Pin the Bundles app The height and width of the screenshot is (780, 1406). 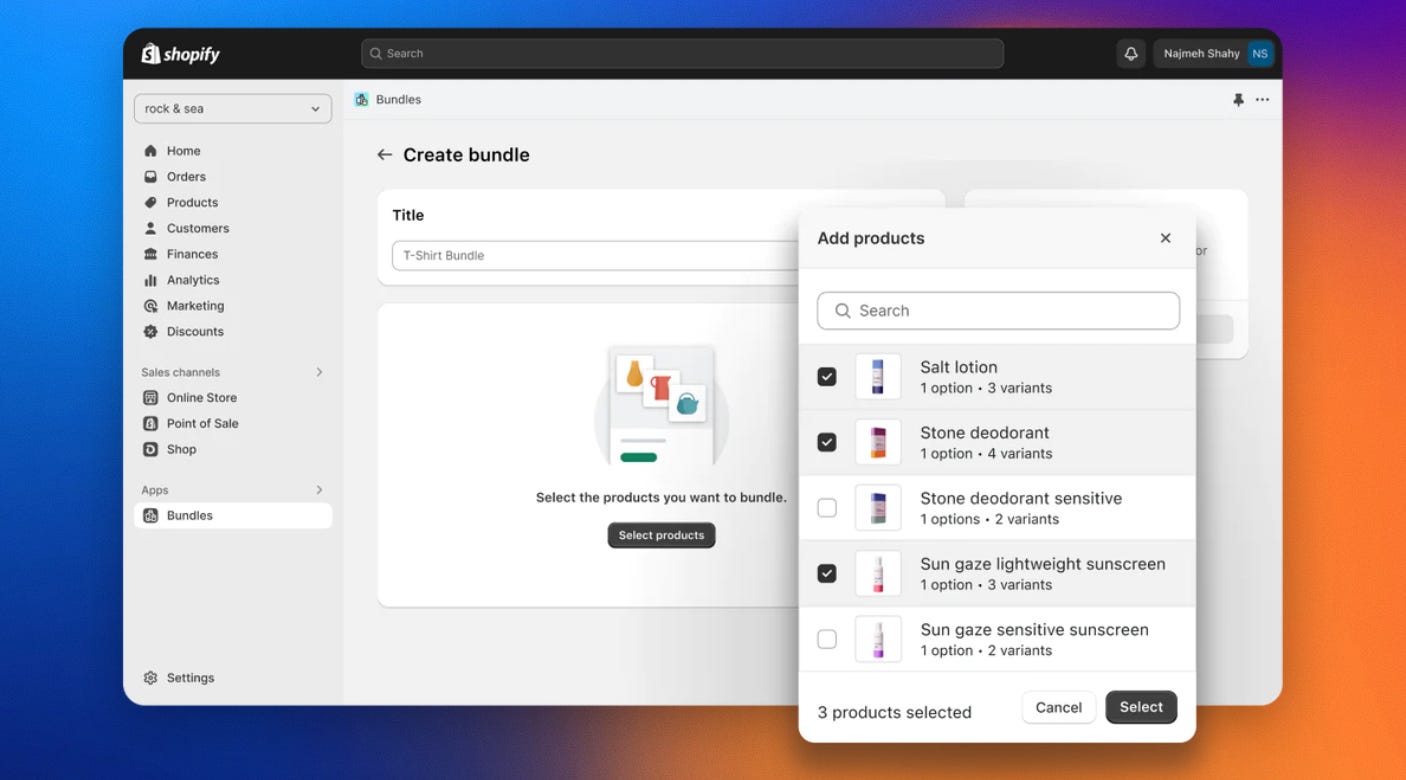(1238, 100)
